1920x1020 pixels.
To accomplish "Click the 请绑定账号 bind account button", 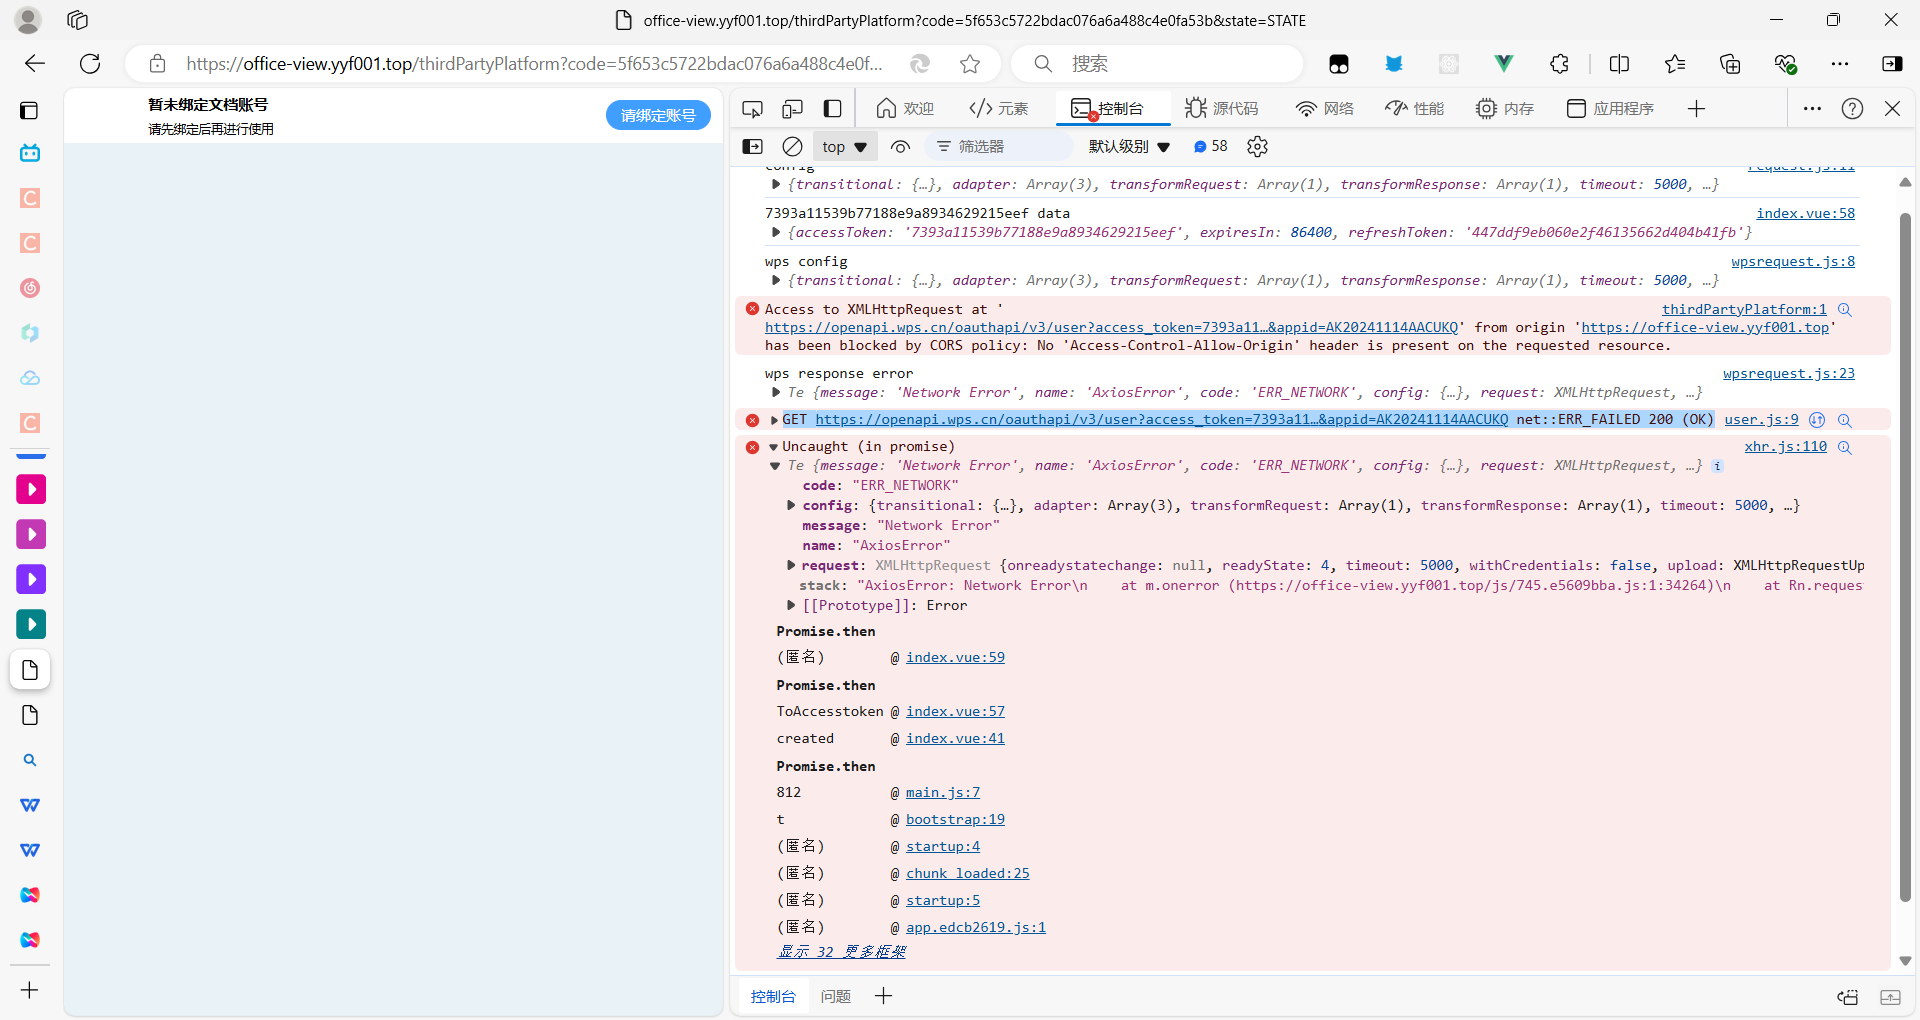I will pyautogui.click(x=658, y=115).
